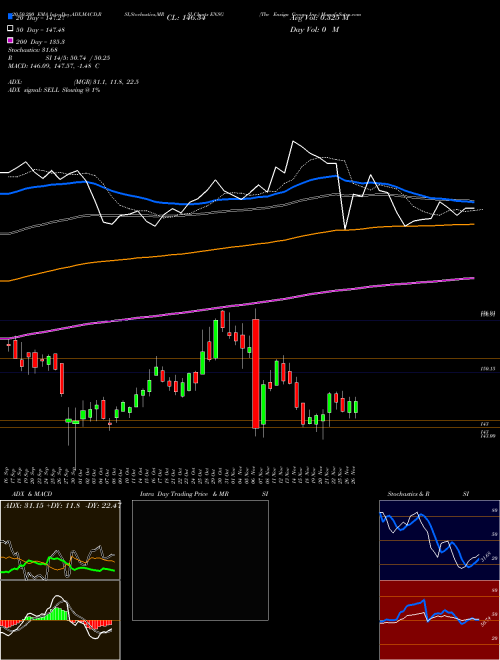The image size is (500, 660).
Task: Click the 'Day Vol: 0 M' label
Action: tap(314, 29)
